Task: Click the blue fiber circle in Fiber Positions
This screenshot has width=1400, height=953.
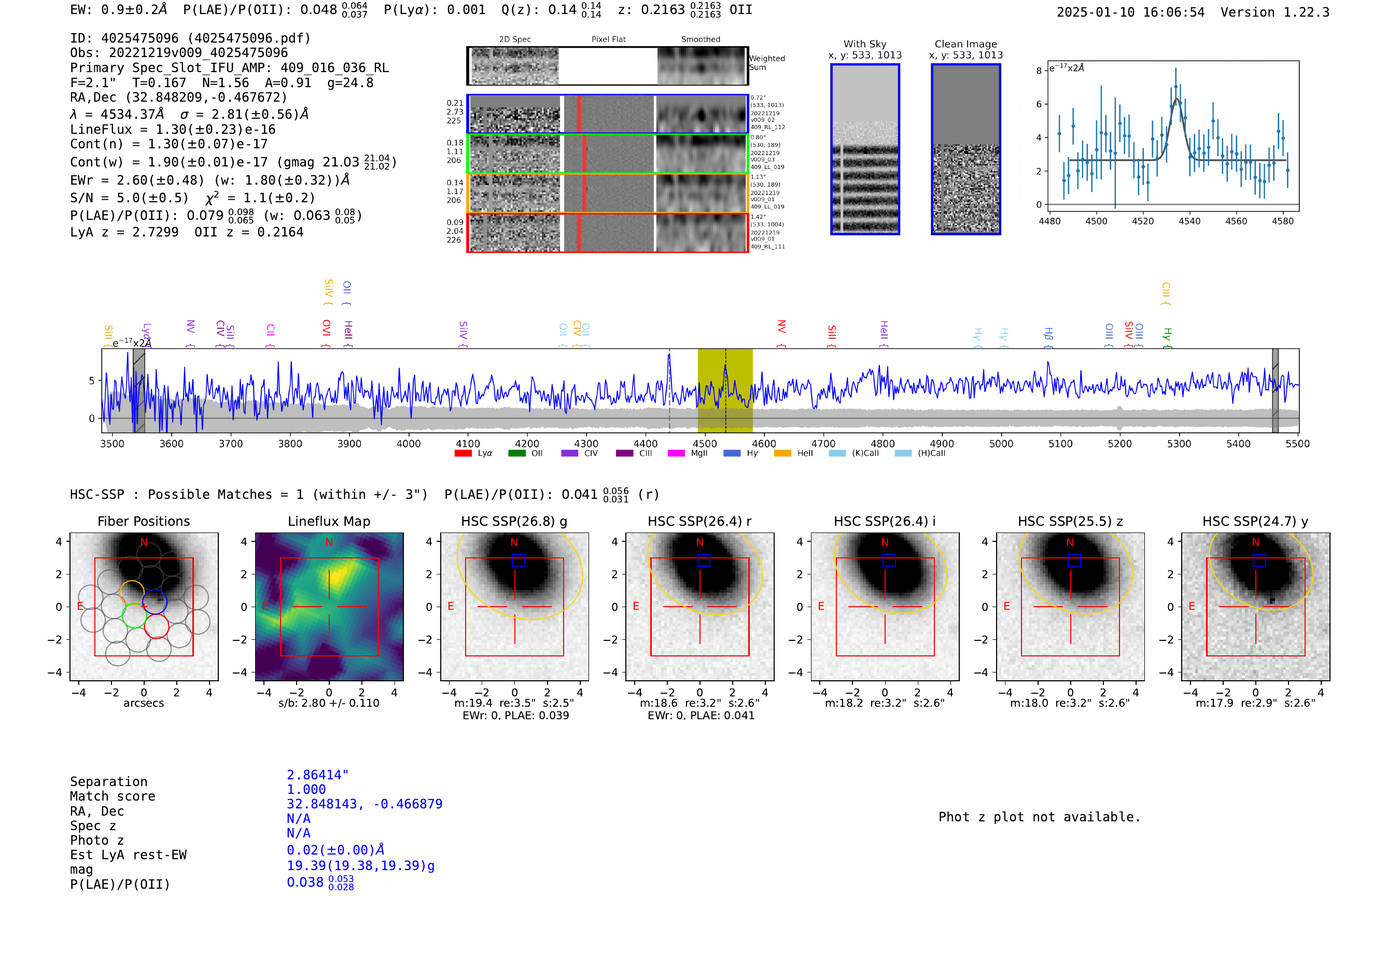Action: pyautogui.click(x=154, y=602)
